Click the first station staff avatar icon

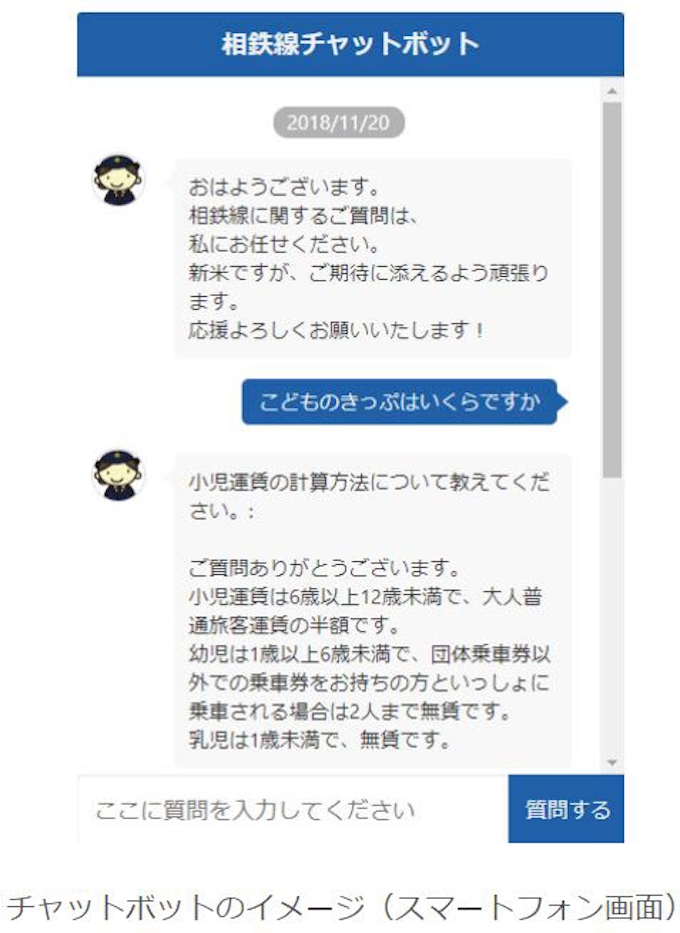118,180
